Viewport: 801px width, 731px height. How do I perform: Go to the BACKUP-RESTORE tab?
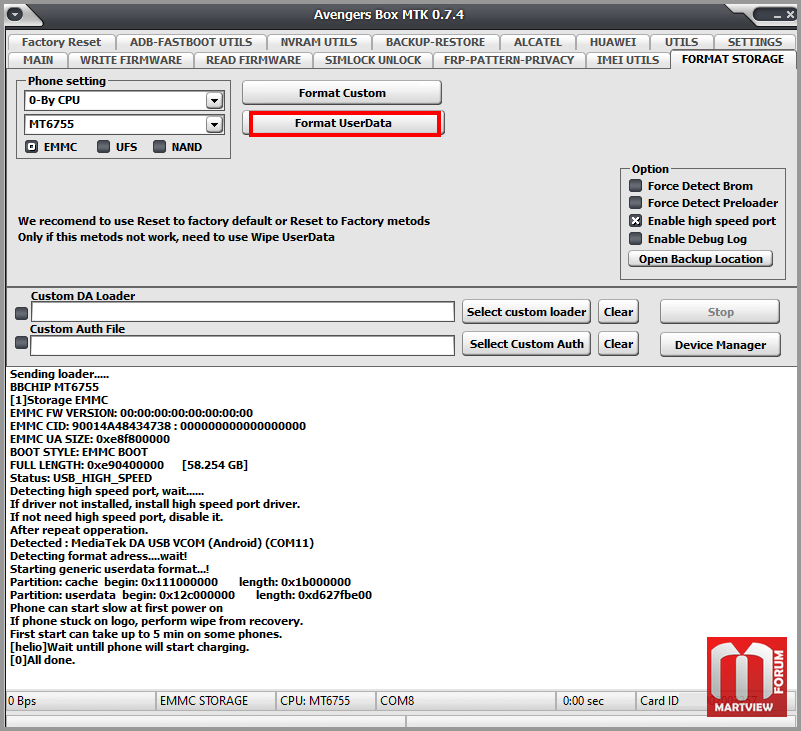coord(435,42)
